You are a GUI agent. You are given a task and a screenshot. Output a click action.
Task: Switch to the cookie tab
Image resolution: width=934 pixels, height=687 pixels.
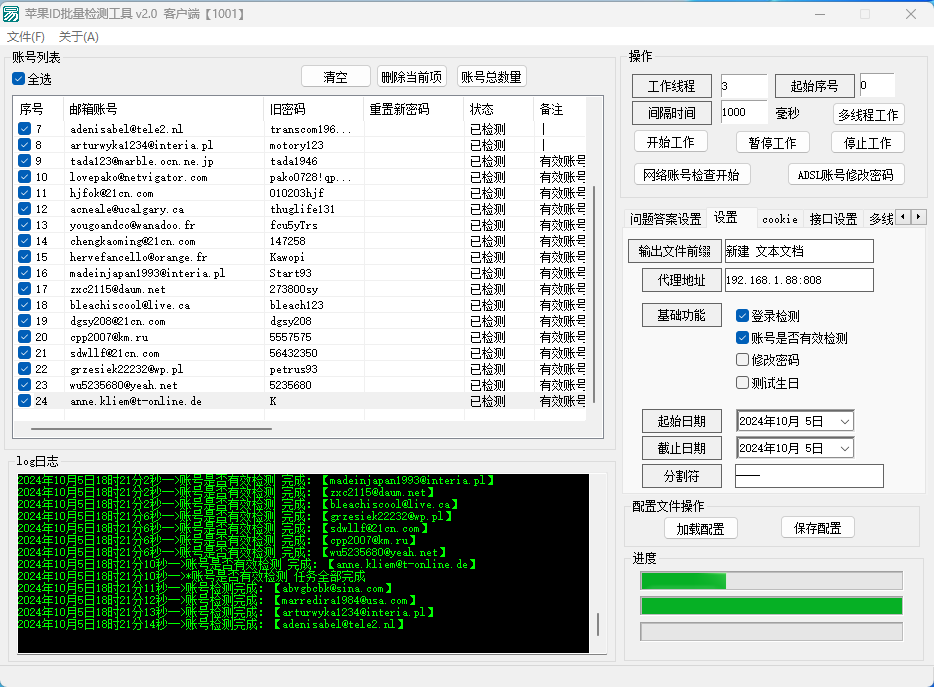coord(779,219)
